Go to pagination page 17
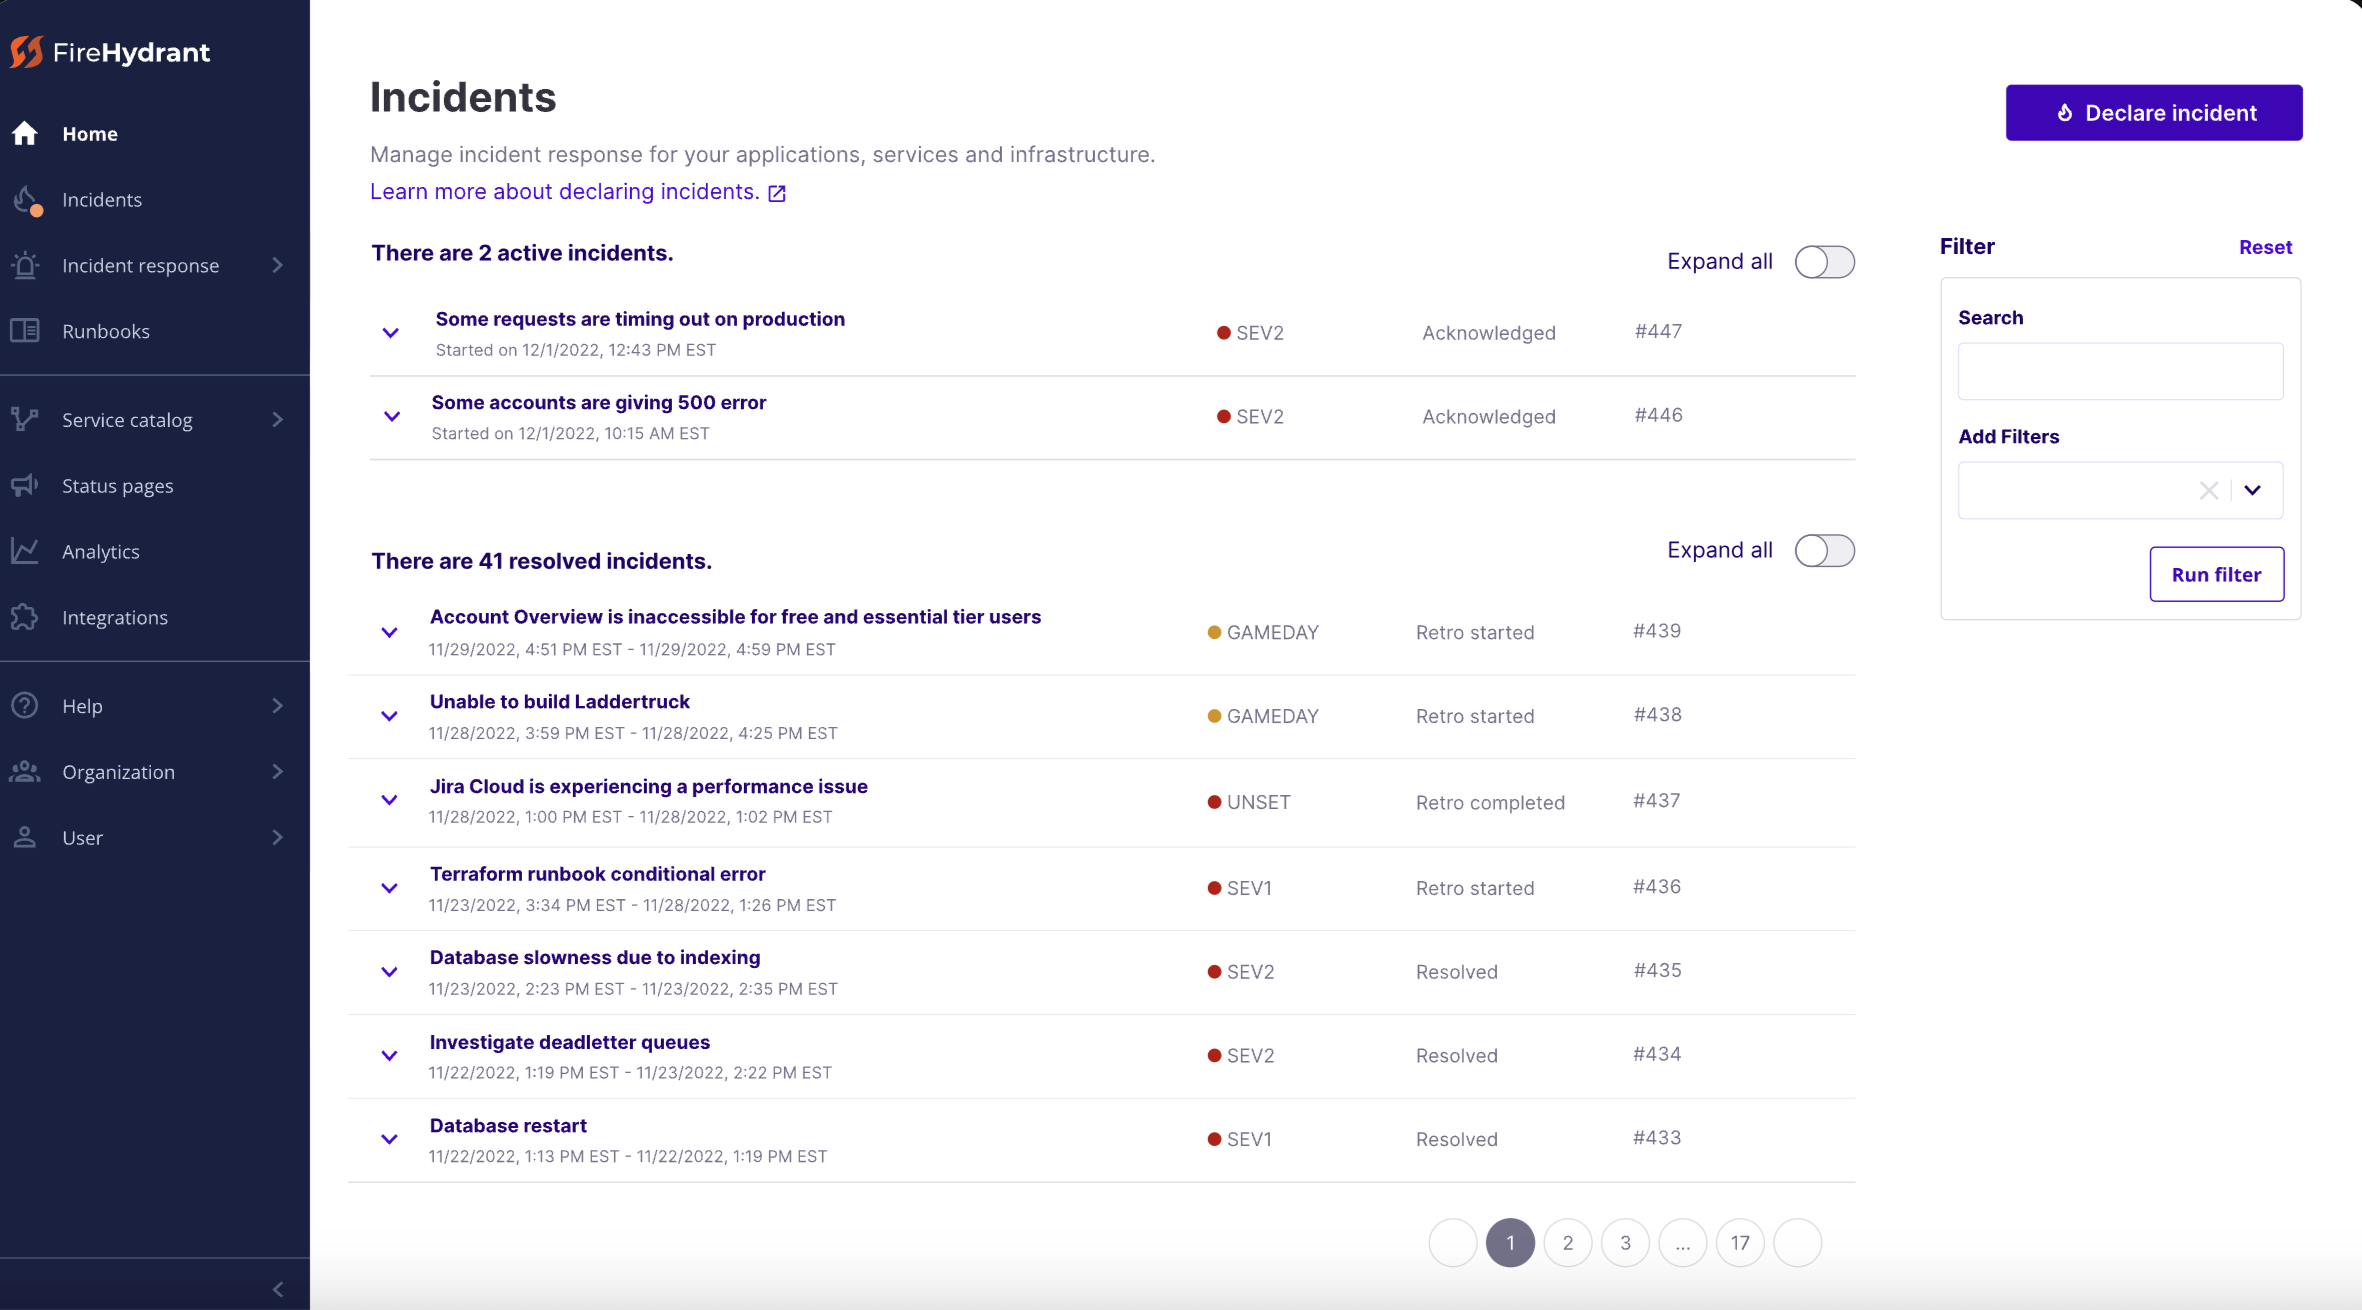Viewport: 2362px width, 1310px height. (1740, 1243)
